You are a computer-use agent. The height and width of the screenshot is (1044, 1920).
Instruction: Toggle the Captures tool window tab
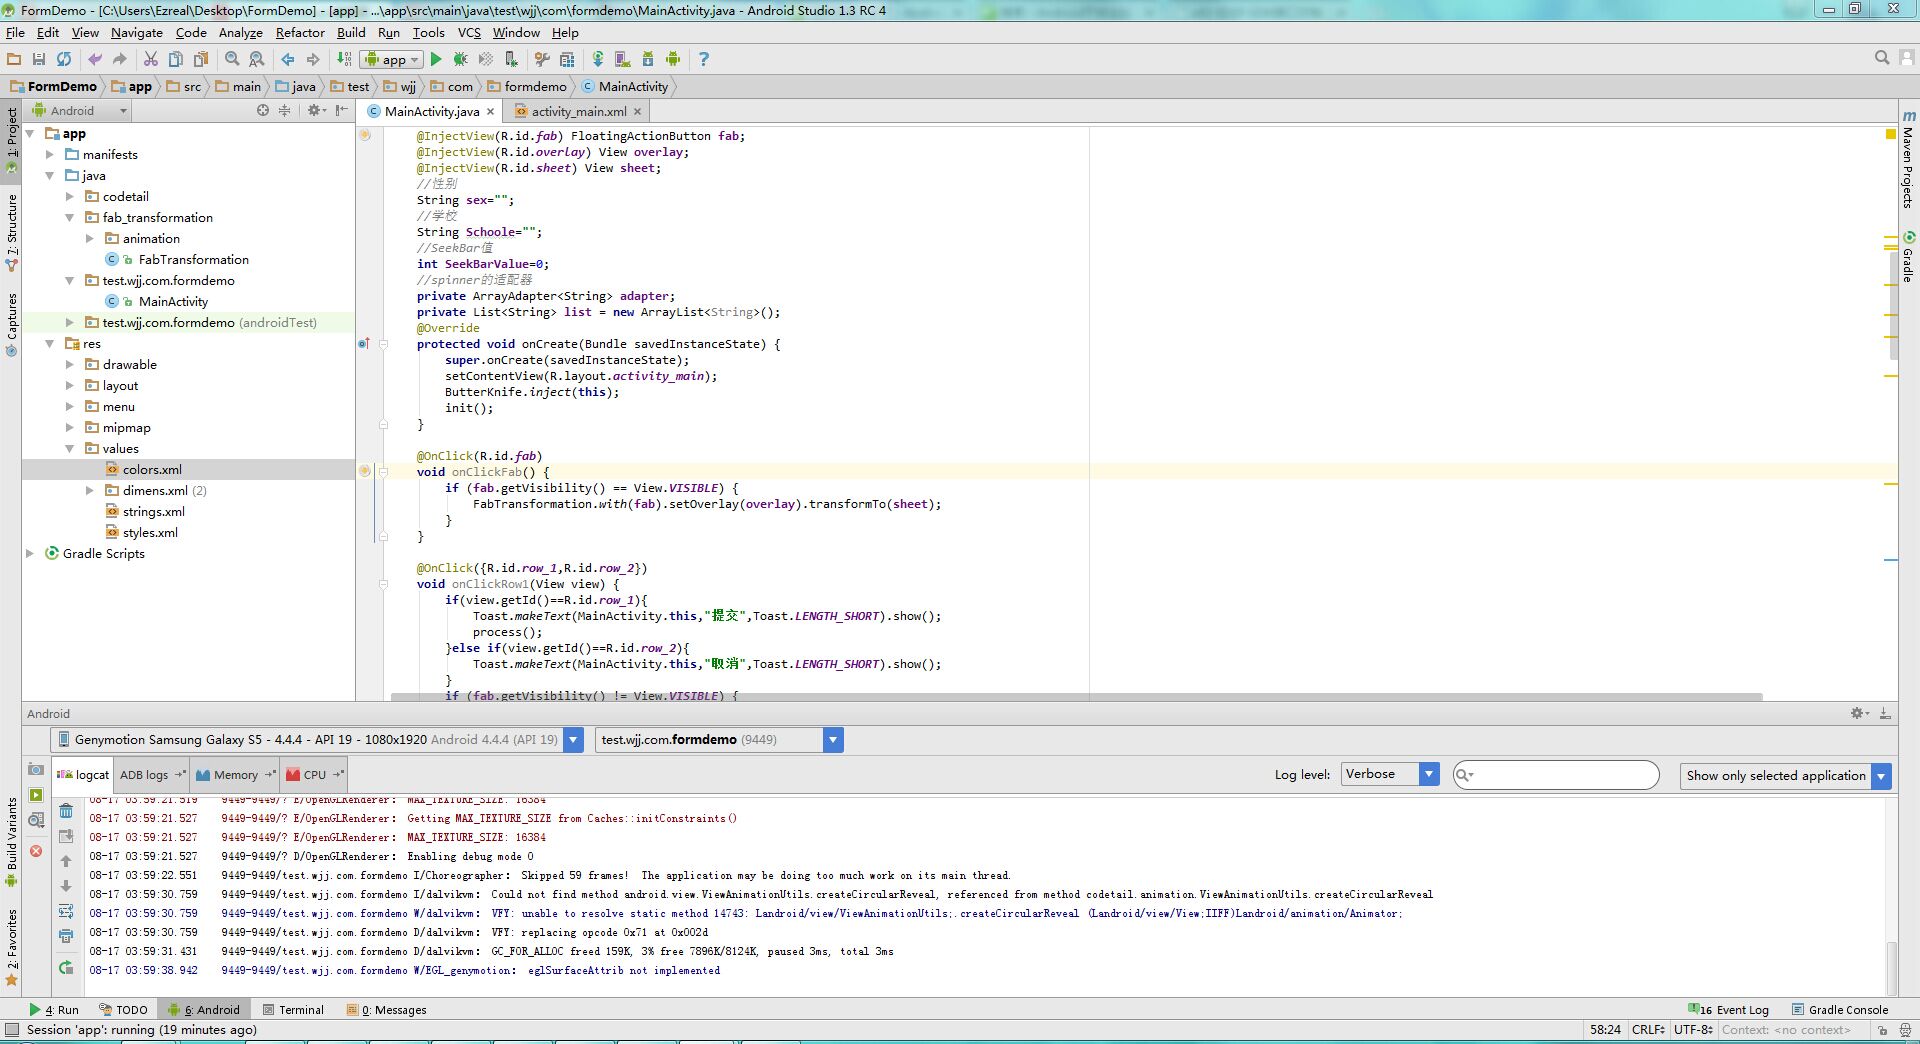point(11,324)
